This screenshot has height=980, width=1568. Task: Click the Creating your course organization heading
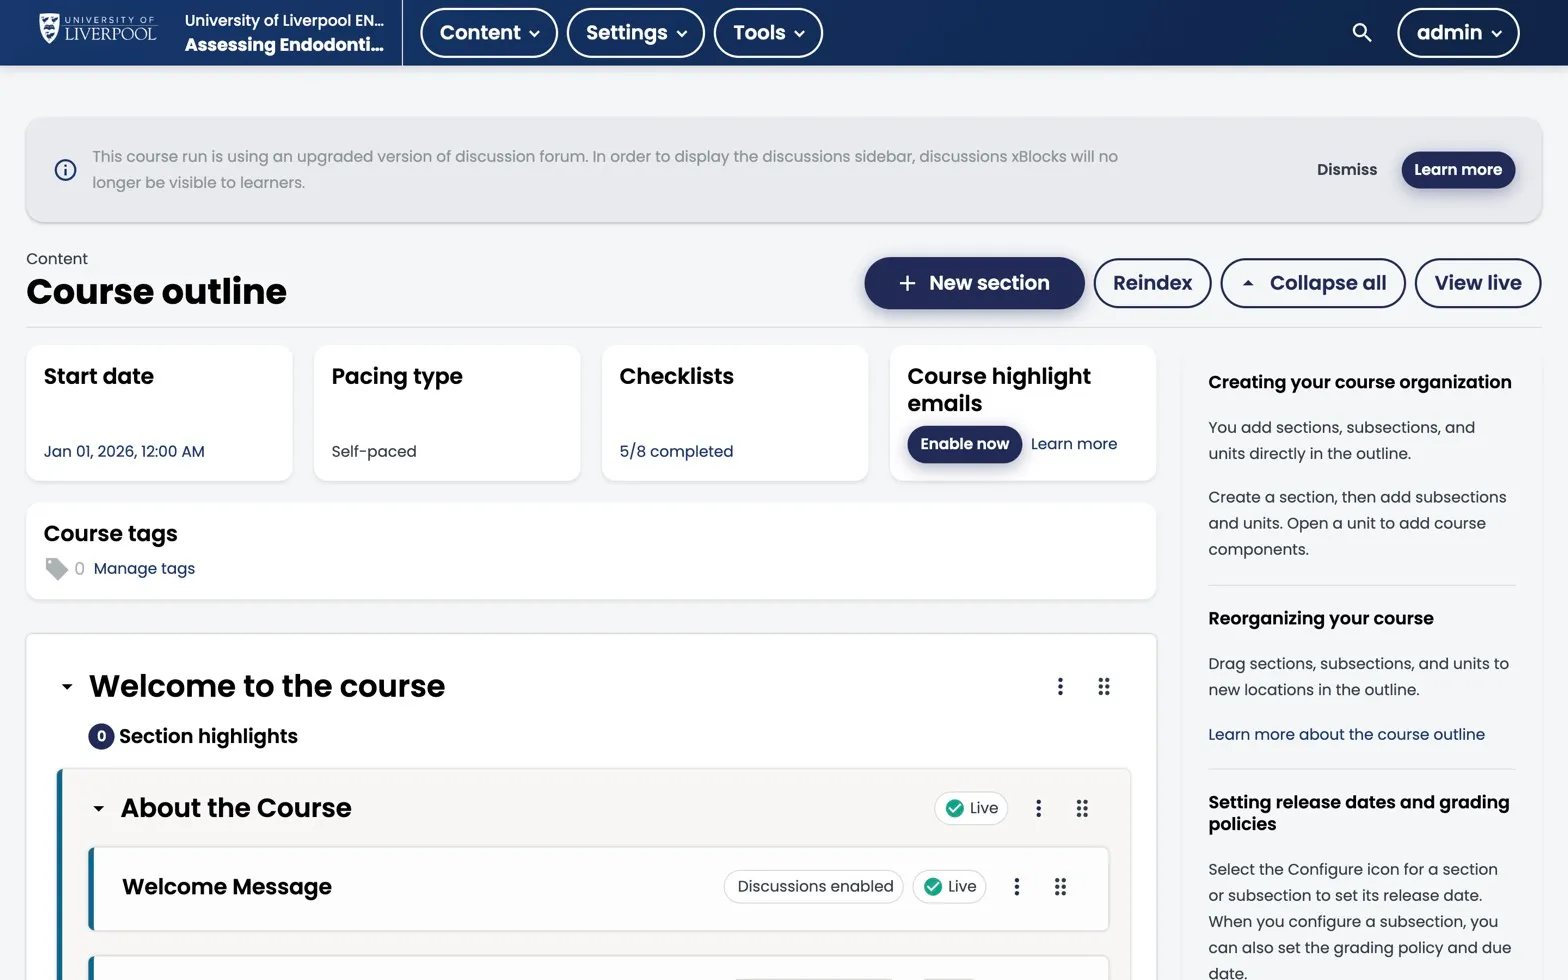[x=1359, y=382]
